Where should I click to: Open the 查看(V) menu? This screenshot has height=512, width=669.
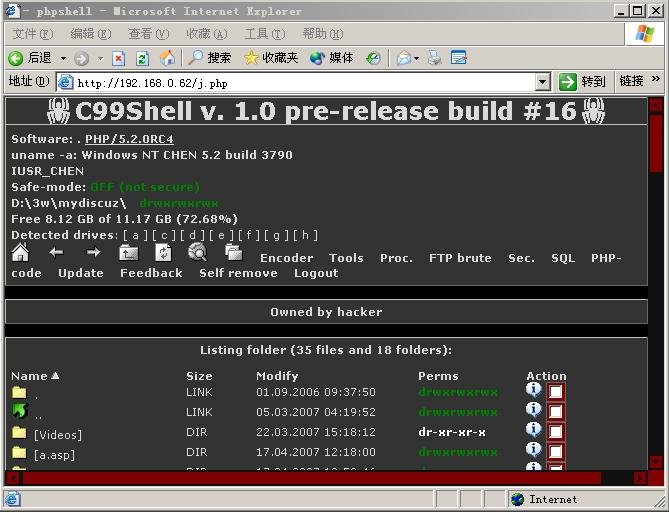148,34
